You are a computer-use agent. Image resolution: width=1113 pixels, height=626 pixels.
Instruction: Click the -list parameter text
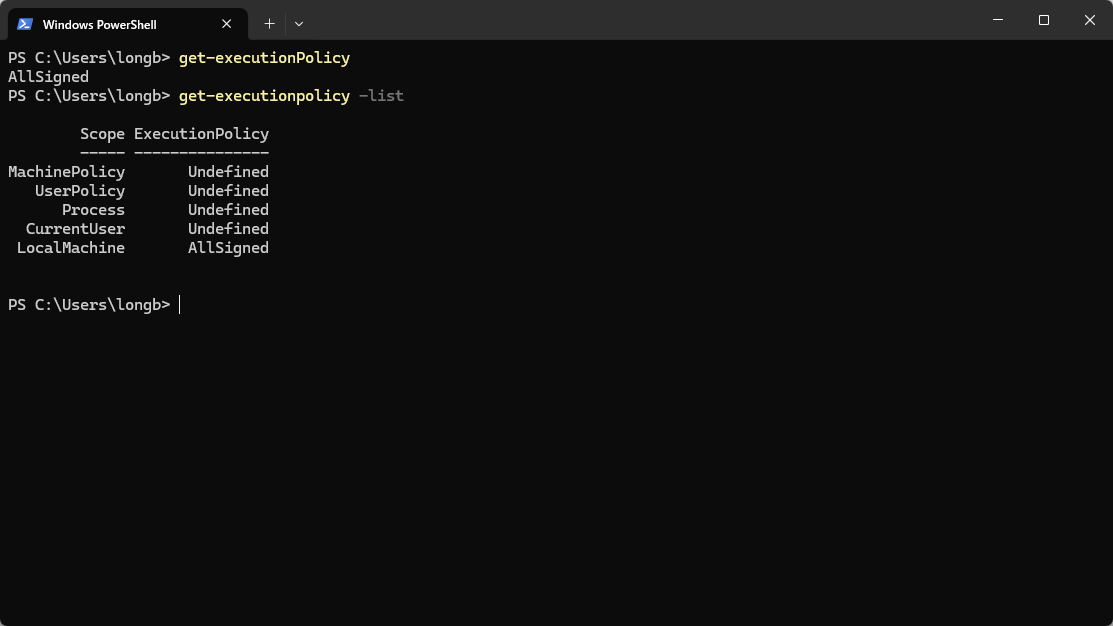point(381,96)
